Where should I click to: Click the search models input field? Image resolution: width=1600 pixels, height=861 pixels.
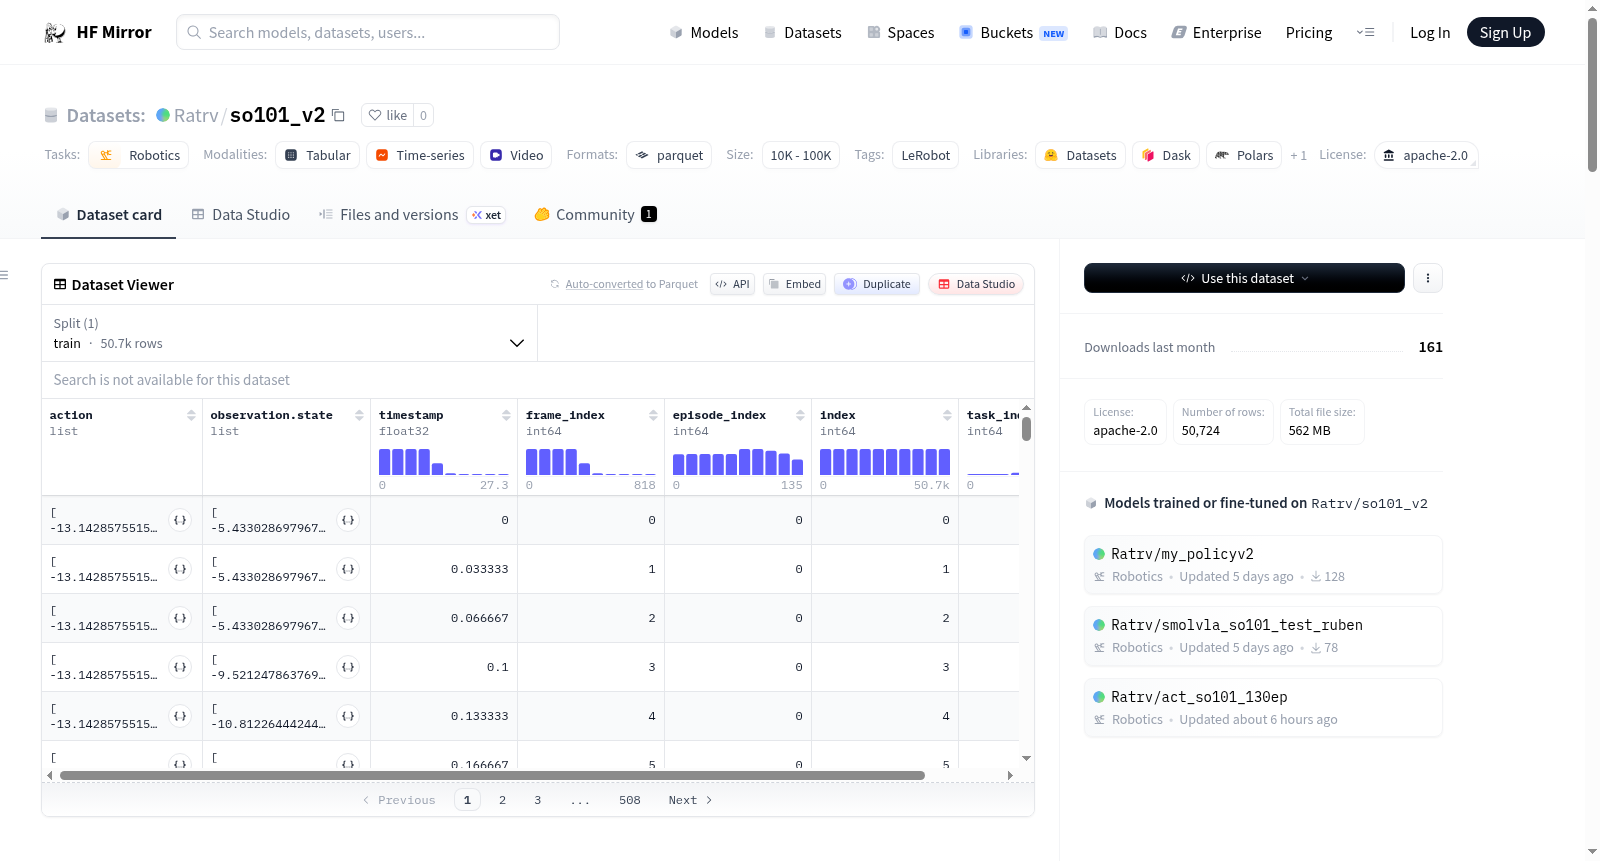click(x=368, y=32)
